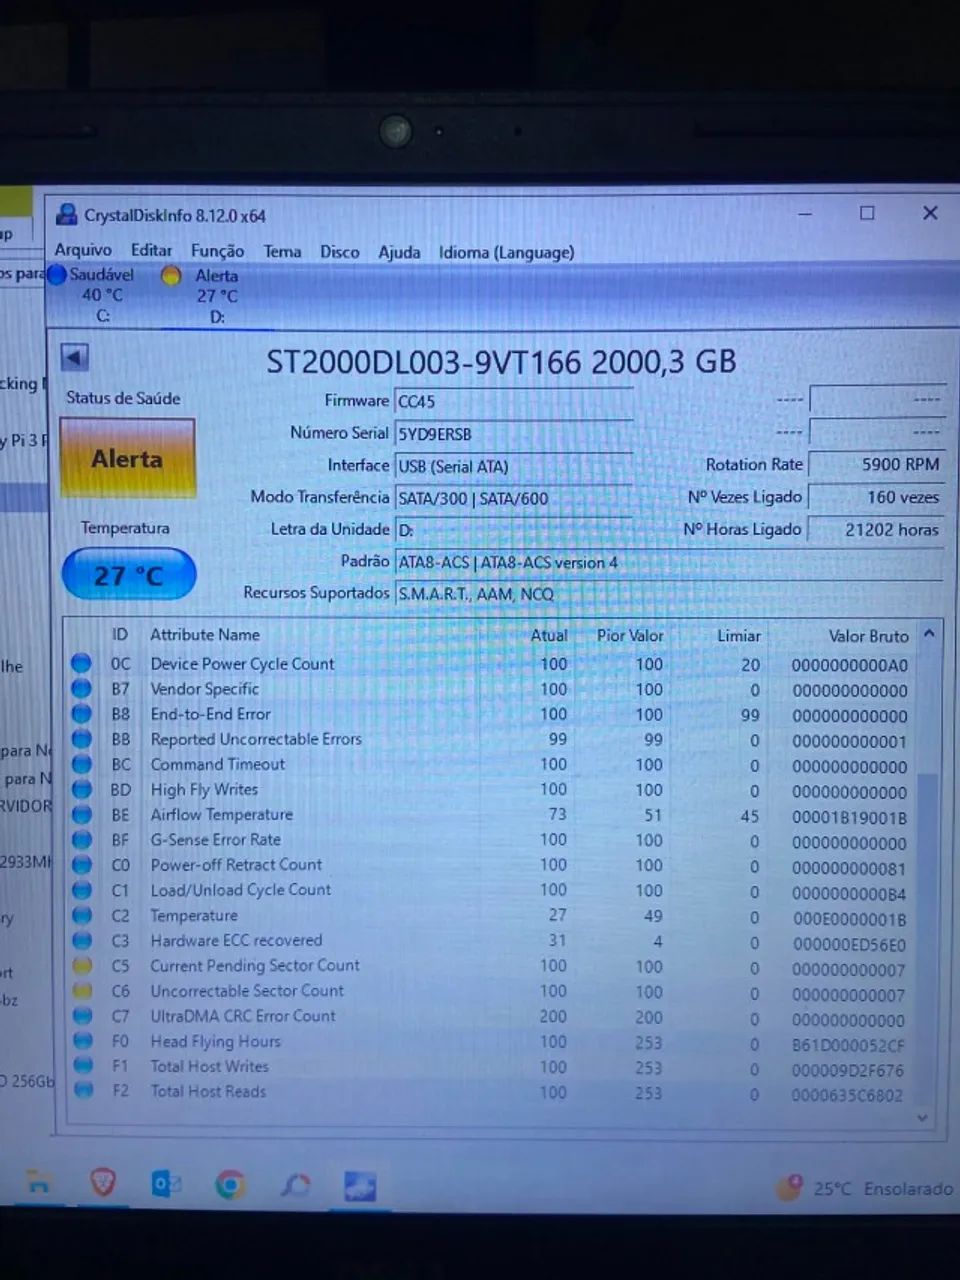Open the Arquivo menu
960x1280 pixels.
83,250
